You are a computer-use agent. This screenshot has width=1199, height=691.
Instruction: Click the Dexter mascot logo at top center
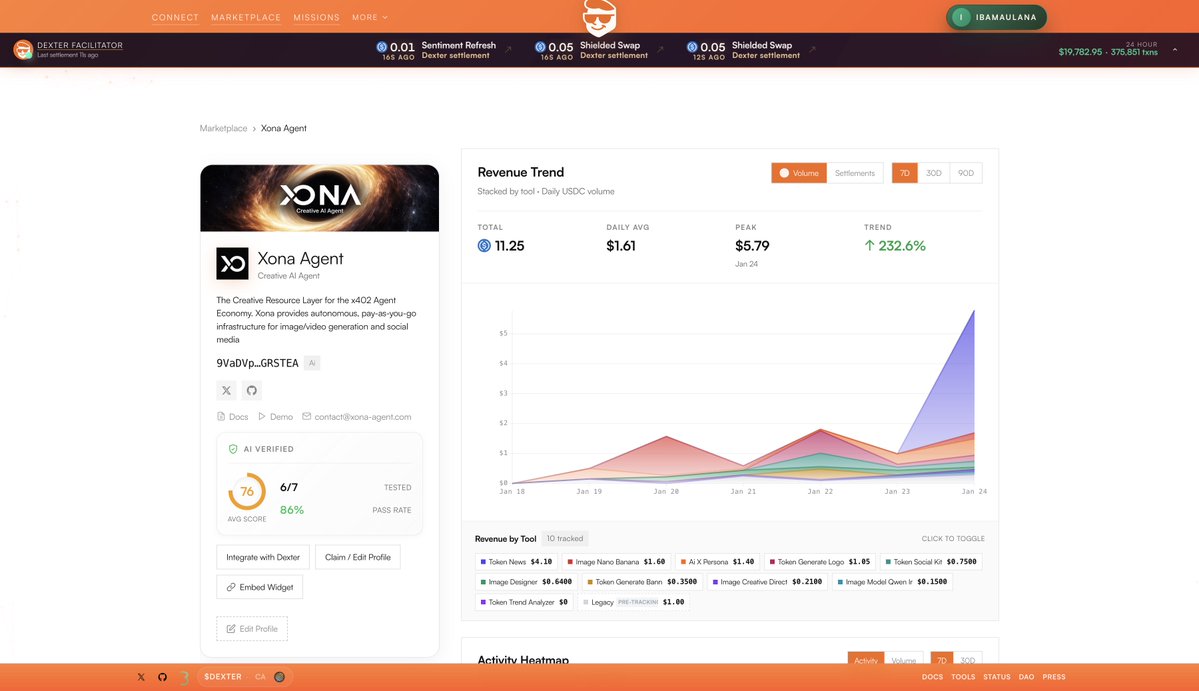(599, 17)
